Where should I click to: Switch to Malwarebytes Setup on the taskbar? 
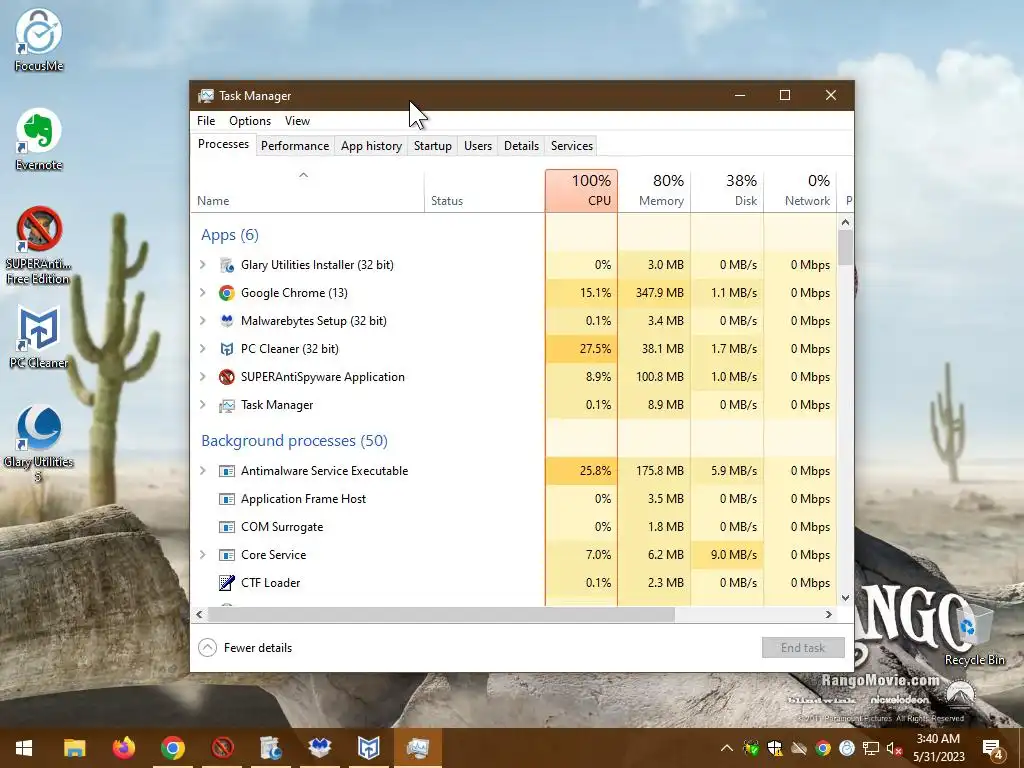point(319,748)
